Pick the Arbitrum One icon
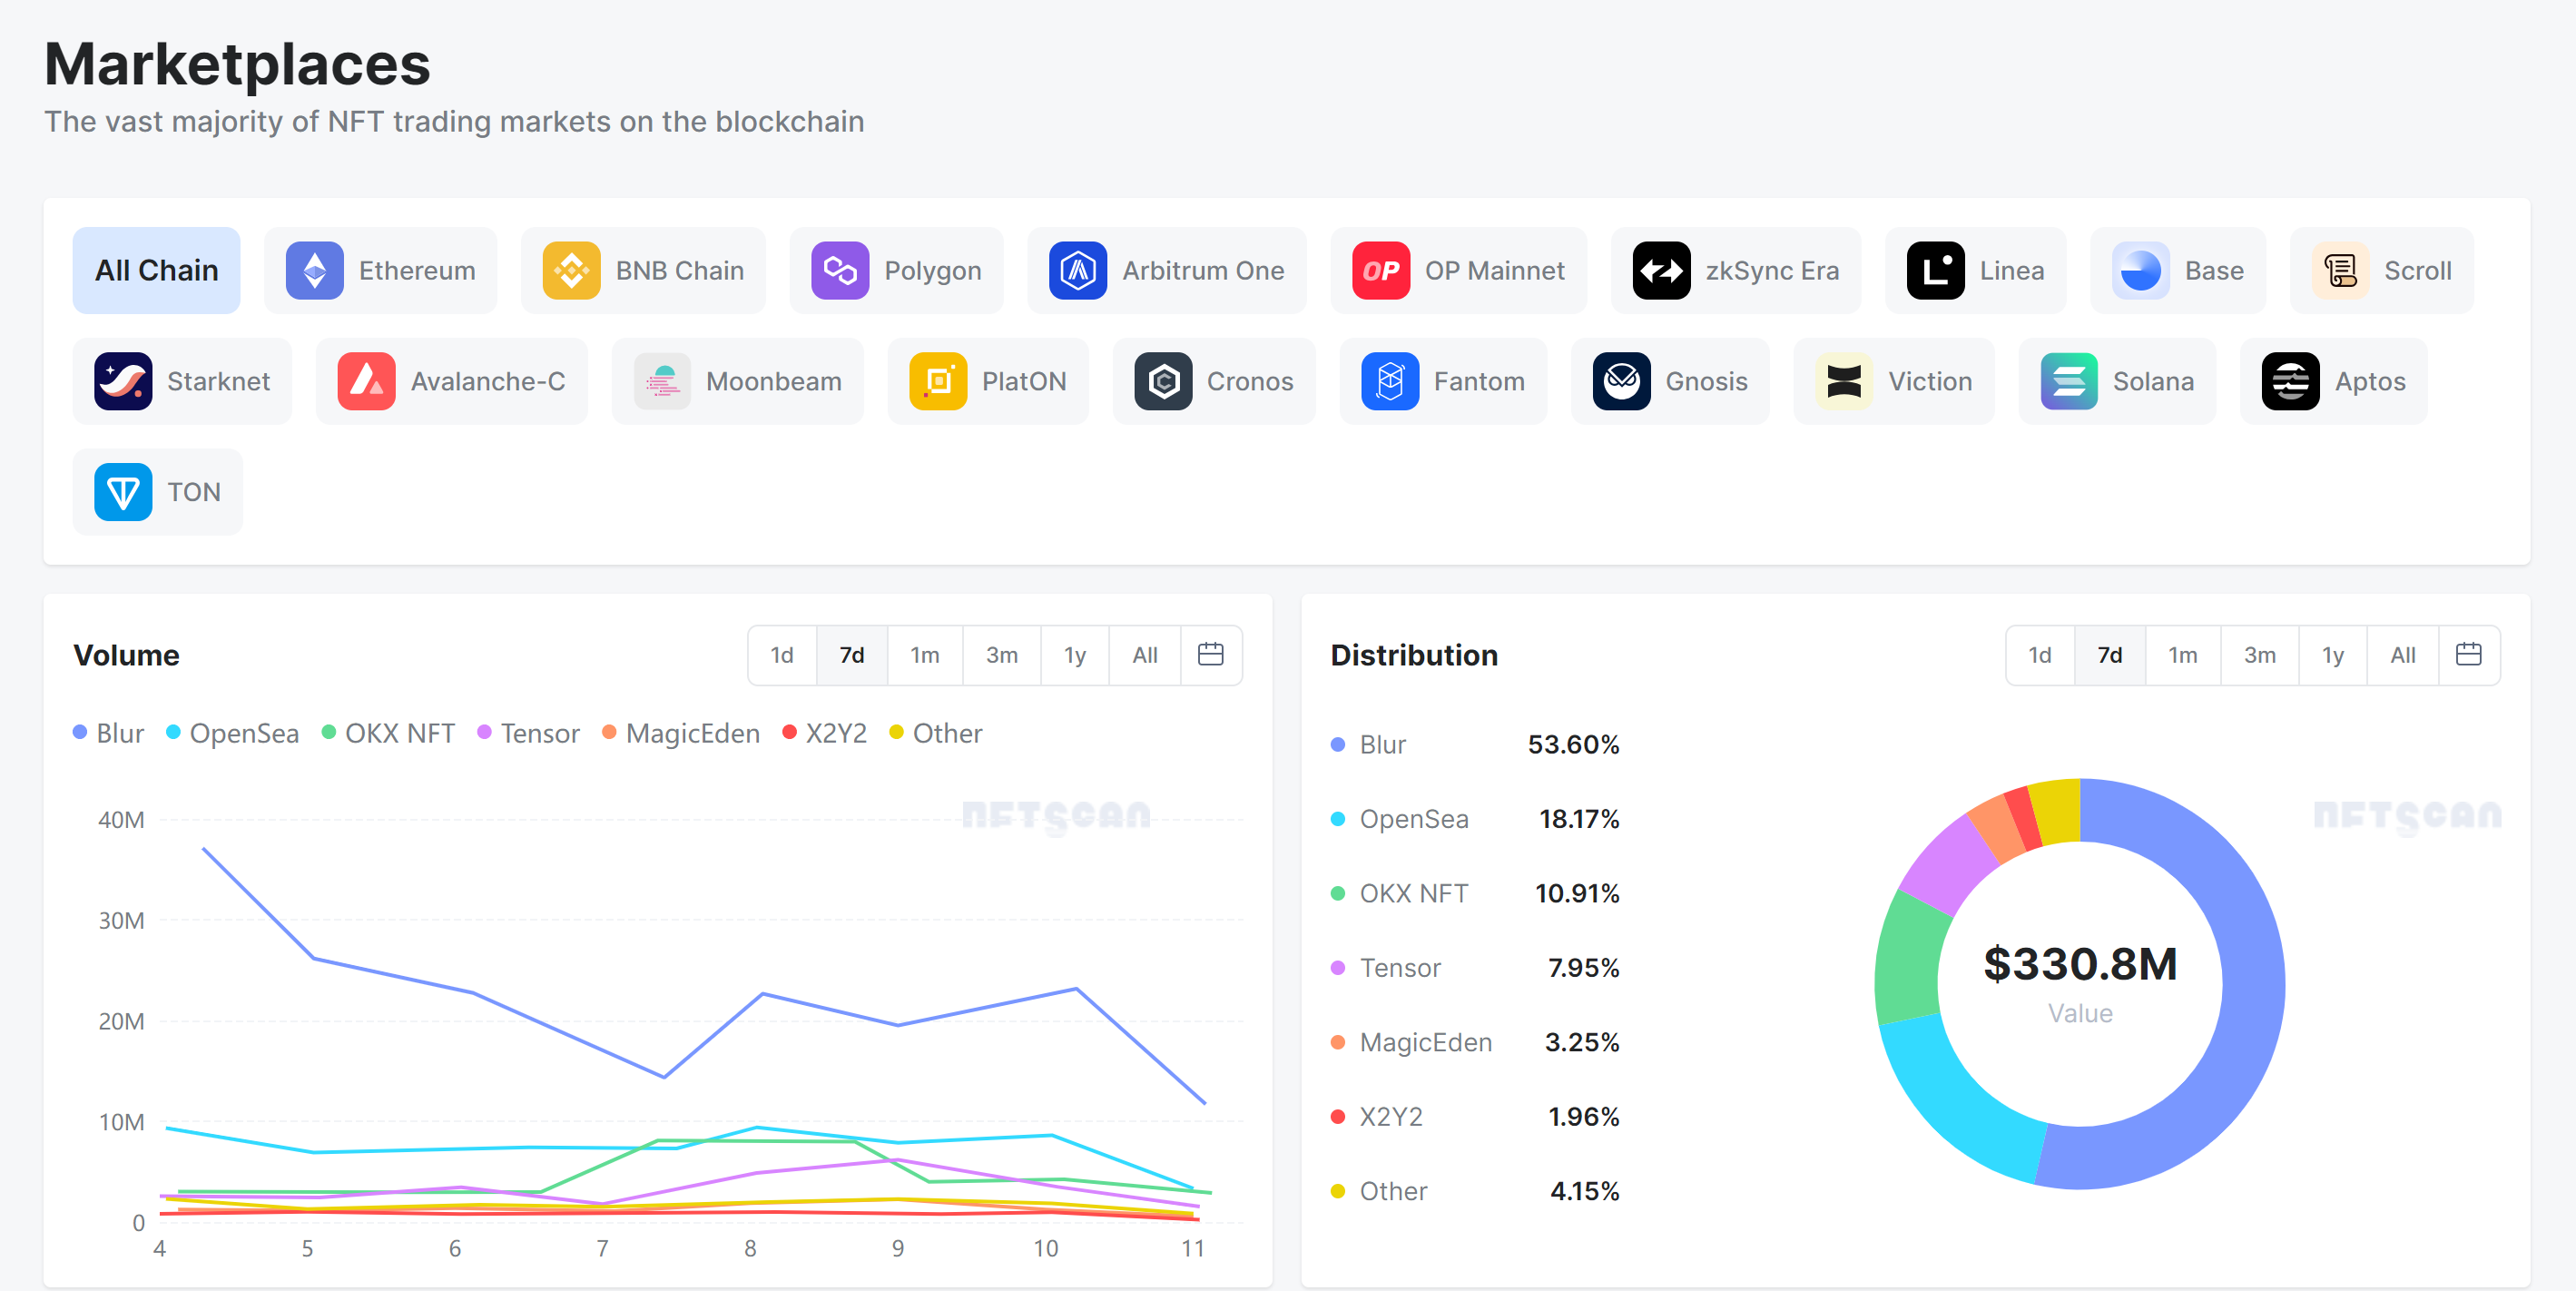2576x1291 pixels. [1078, 271]
